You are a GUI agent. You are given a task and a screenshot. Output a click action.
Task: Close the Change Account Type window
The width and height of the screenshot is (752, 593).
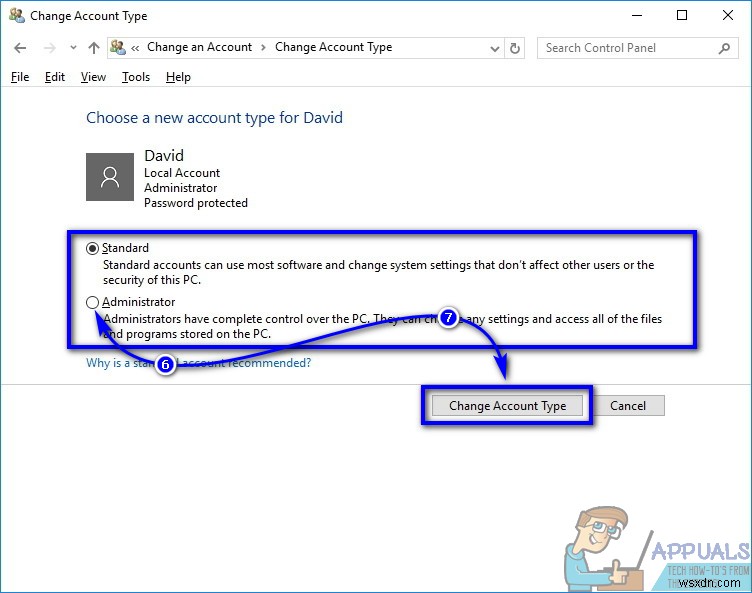point(728,15)
